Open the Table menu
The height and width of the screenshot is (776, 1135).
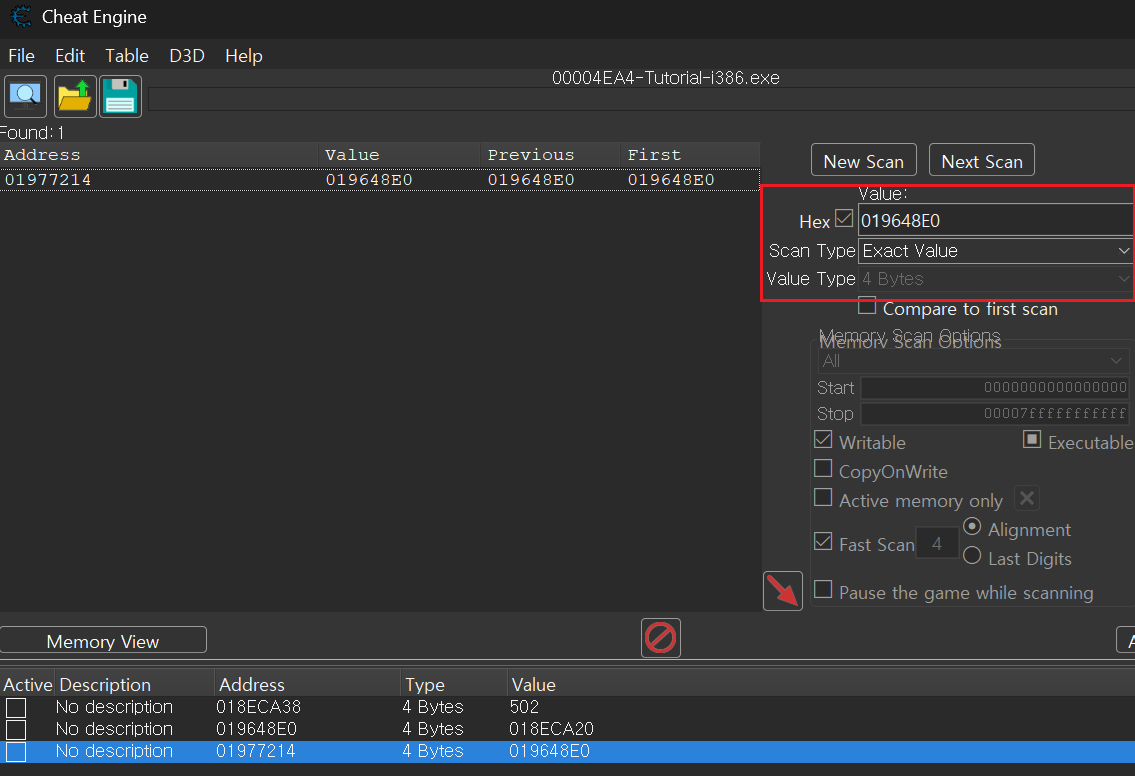click(x=127, y=56)
